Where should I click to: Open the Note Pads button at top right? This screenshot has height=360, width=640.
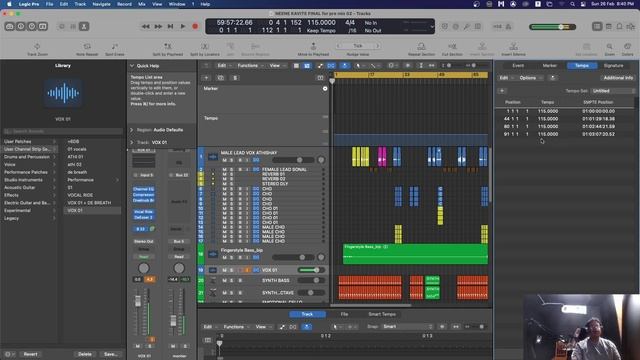pos(609,27)
